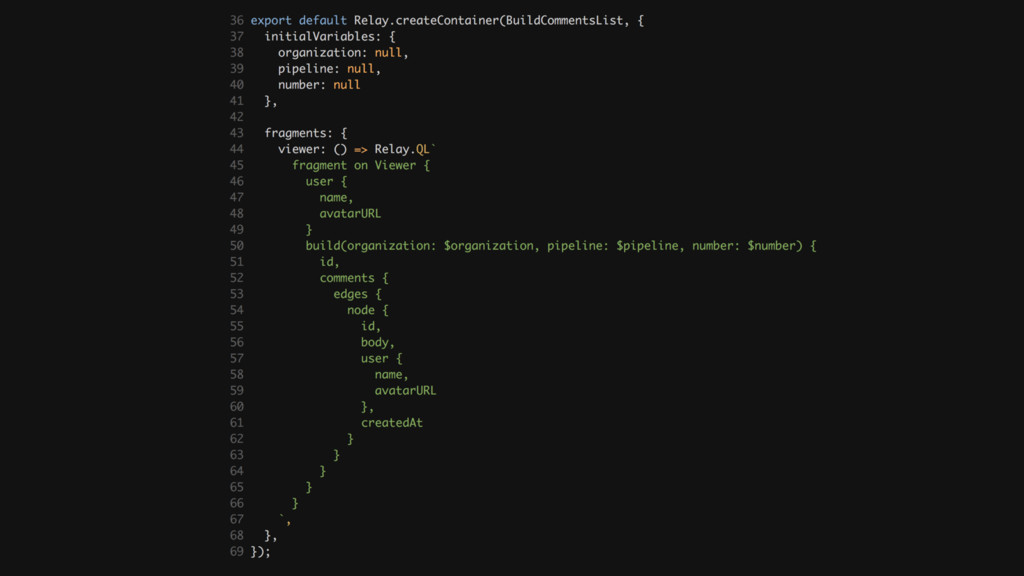Image resolution: width=1024 pixels, height=576 pixels.
Task: Click 'user {' on line 46
Action: 326,182
